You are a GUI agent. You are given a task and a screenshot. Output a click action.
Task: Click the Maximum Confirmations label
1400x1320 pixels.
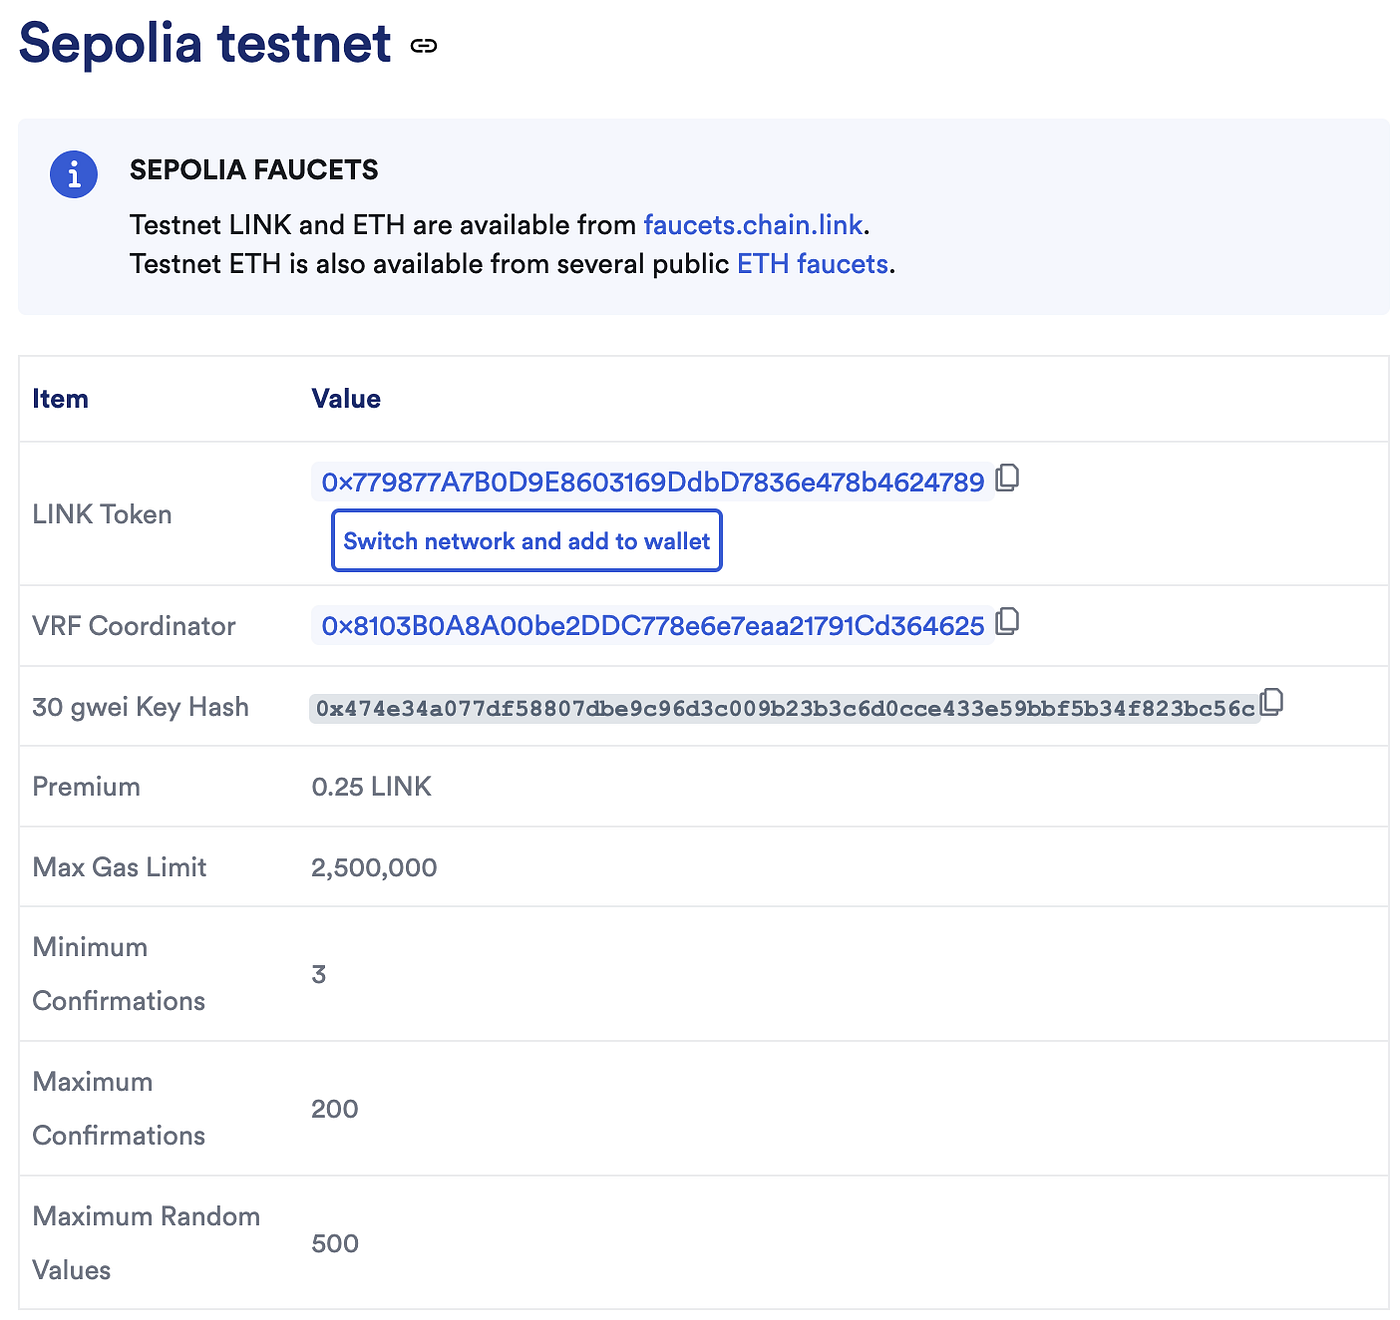118,1109
